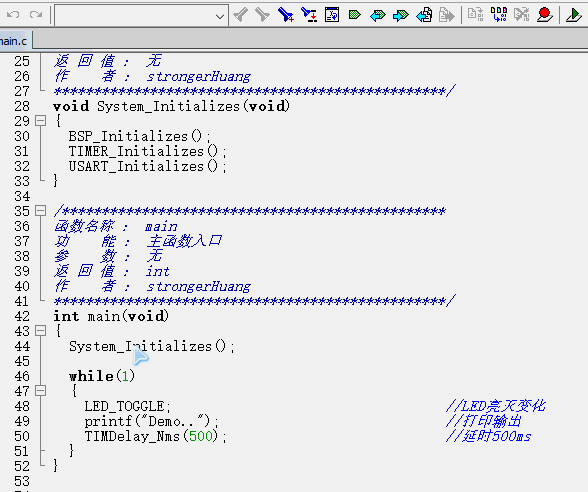Click the 'TIMDelay_Nms(500);' call
This screenshot has height=492, width=588.
(155, 436)
